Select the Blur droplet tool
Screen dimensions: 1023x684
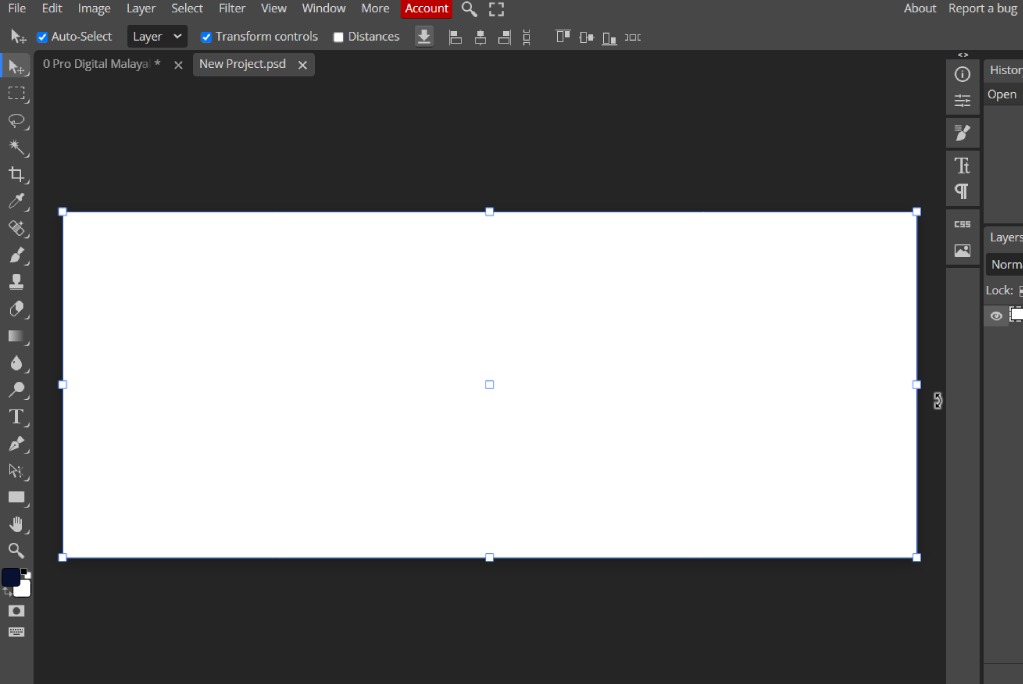16,363
